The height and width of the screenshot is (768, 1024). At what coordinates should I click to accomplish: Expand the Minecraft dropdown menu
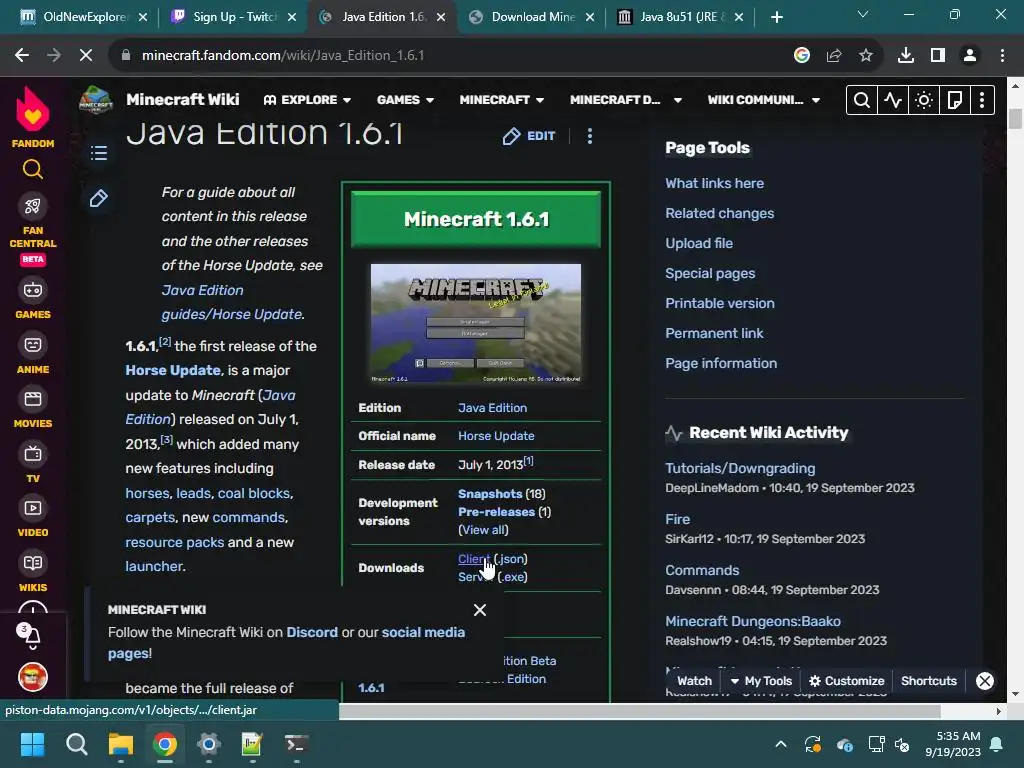point(502,100)
